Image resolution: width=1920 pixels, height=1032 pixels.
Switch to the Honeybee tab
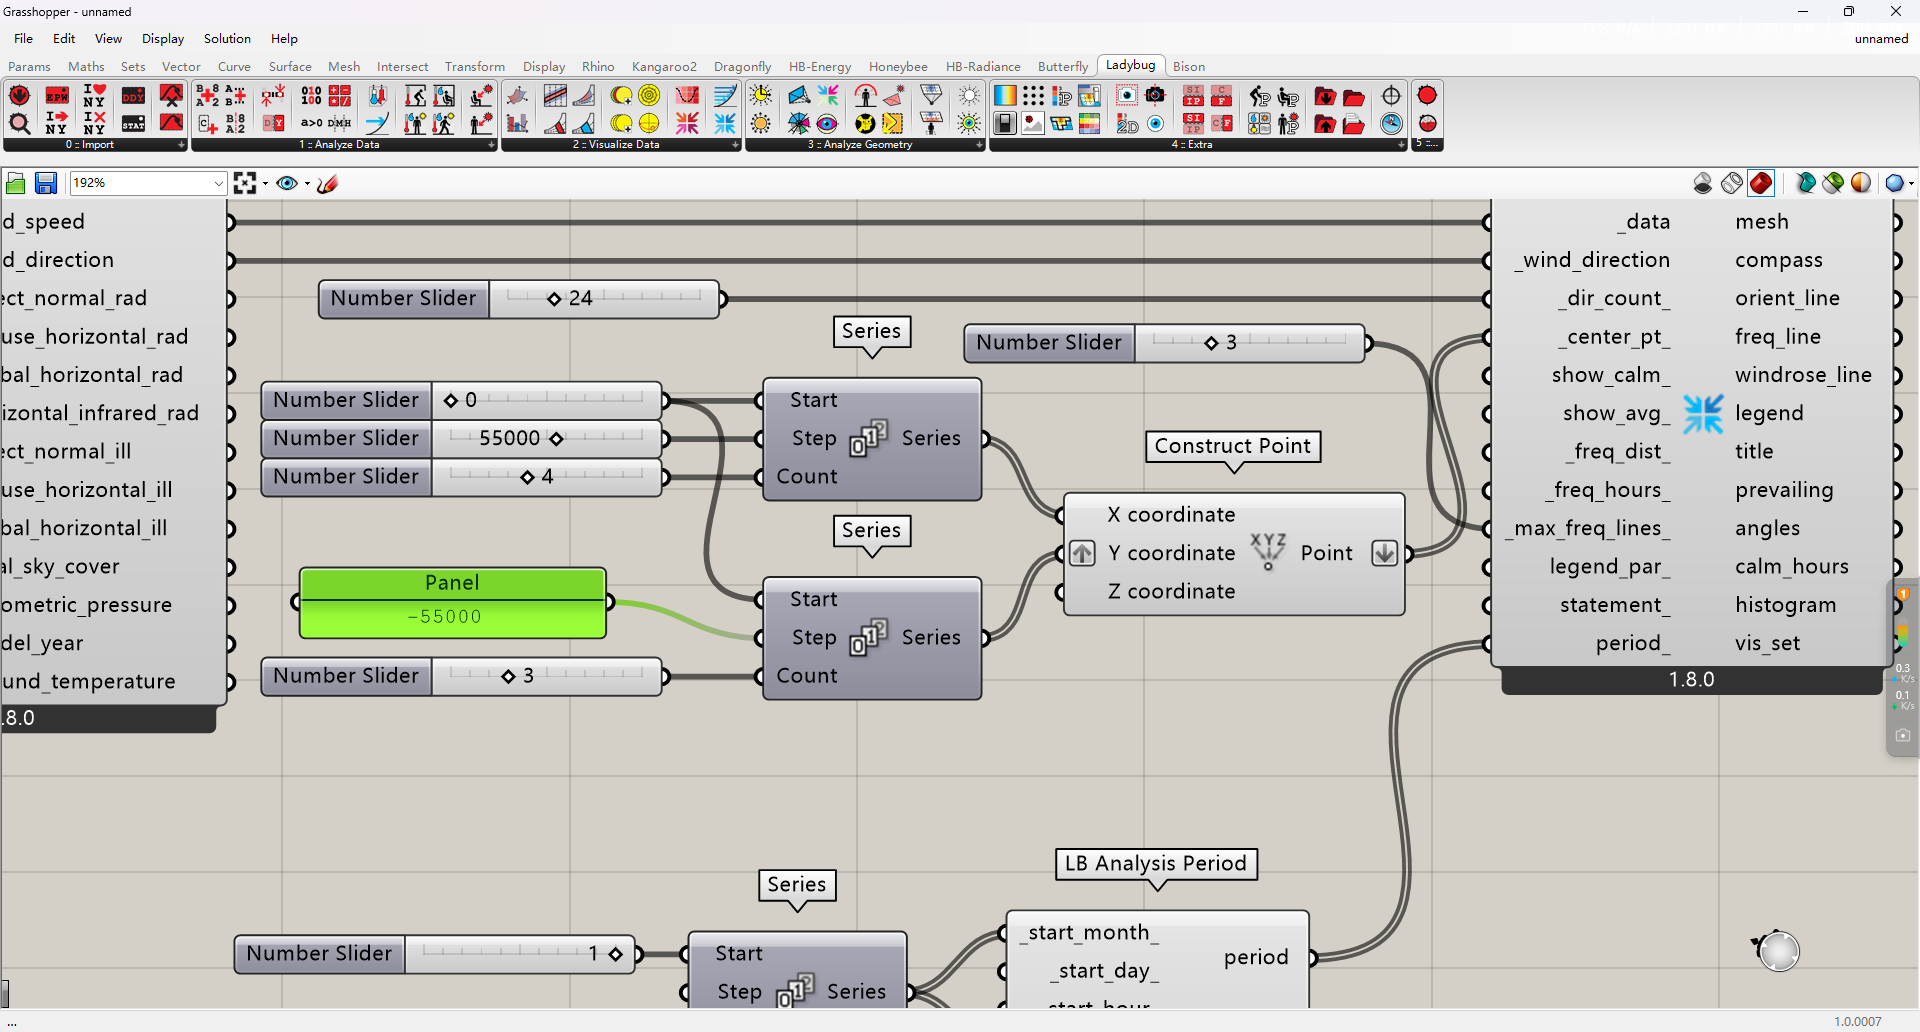pos(898,66)
